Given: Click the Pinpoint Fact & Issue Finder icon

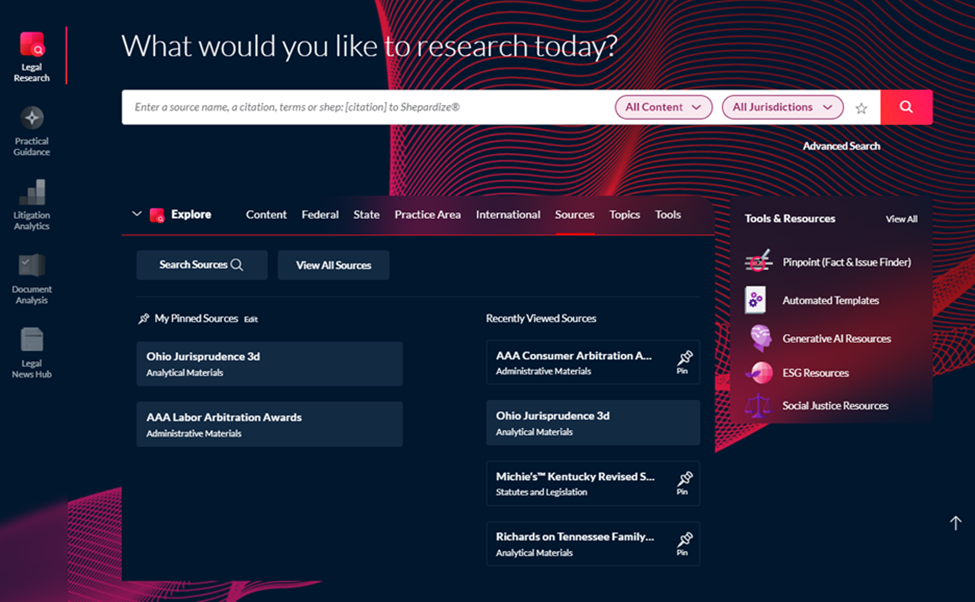Looking at the screenshot, I should click(x=759, y=262).
